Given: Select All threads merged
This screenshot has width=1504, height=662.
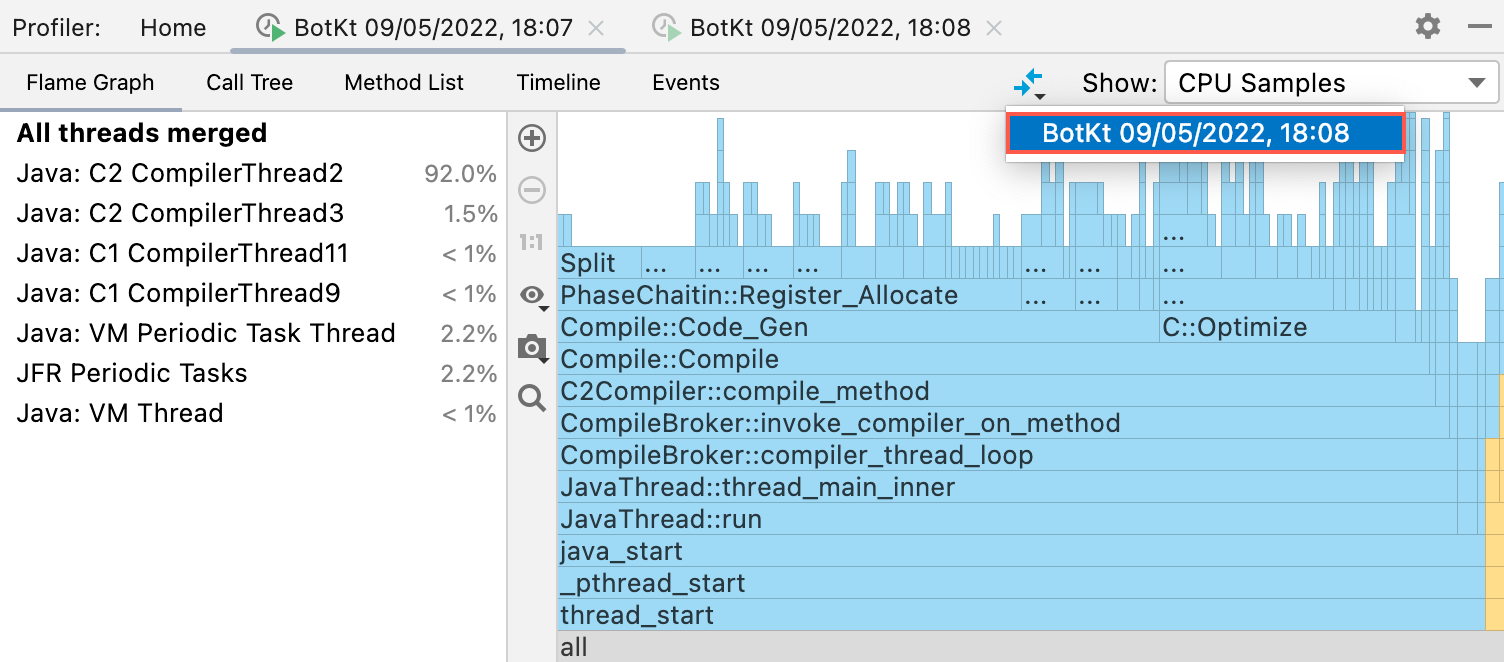Looking at the screenshot, I should click(254, 133).
